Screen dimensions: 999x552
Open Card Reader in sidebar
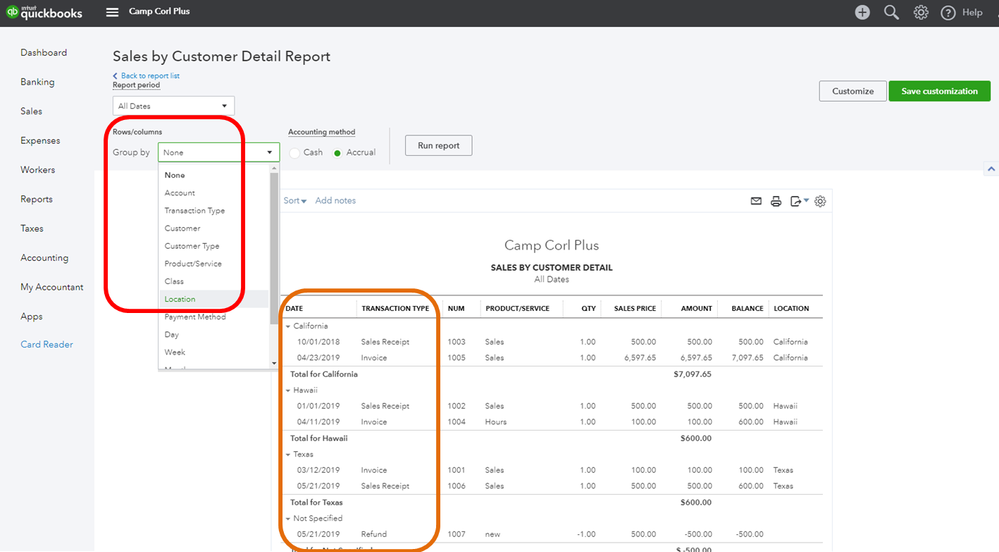click(47, 344)
